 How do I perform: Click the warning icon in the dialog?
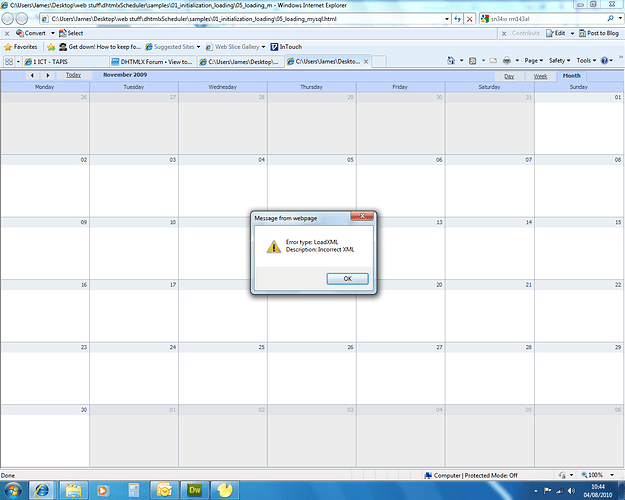tap(273, 246)
